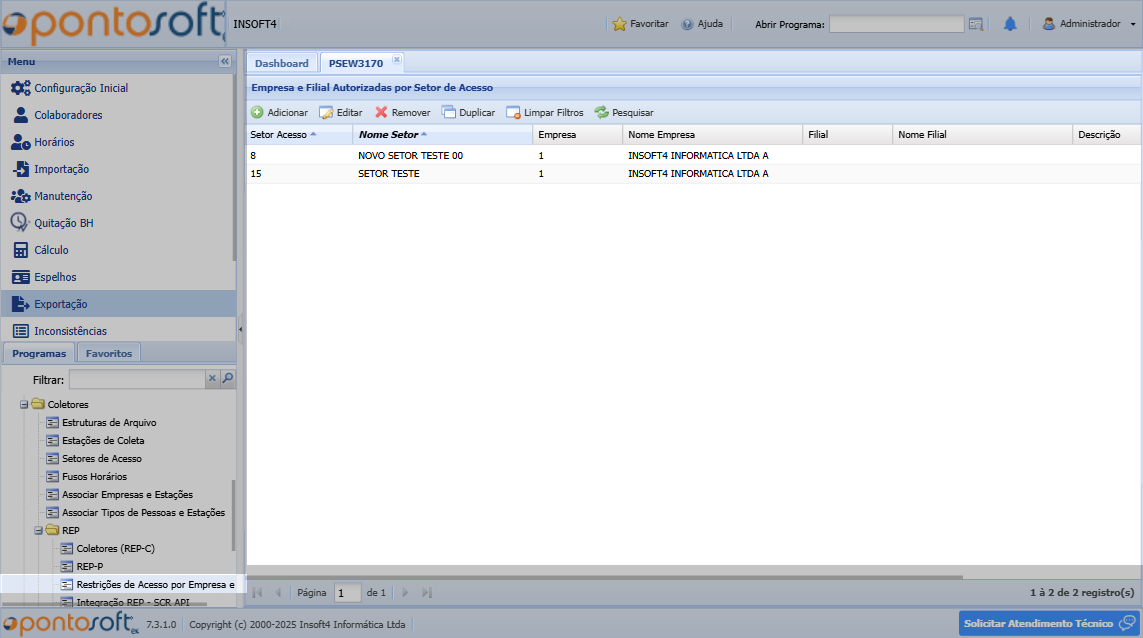Click the Pesquisar refresh icon
Image resolution: width=1143 pixels, height=638 pixels.
coord(601,113)
